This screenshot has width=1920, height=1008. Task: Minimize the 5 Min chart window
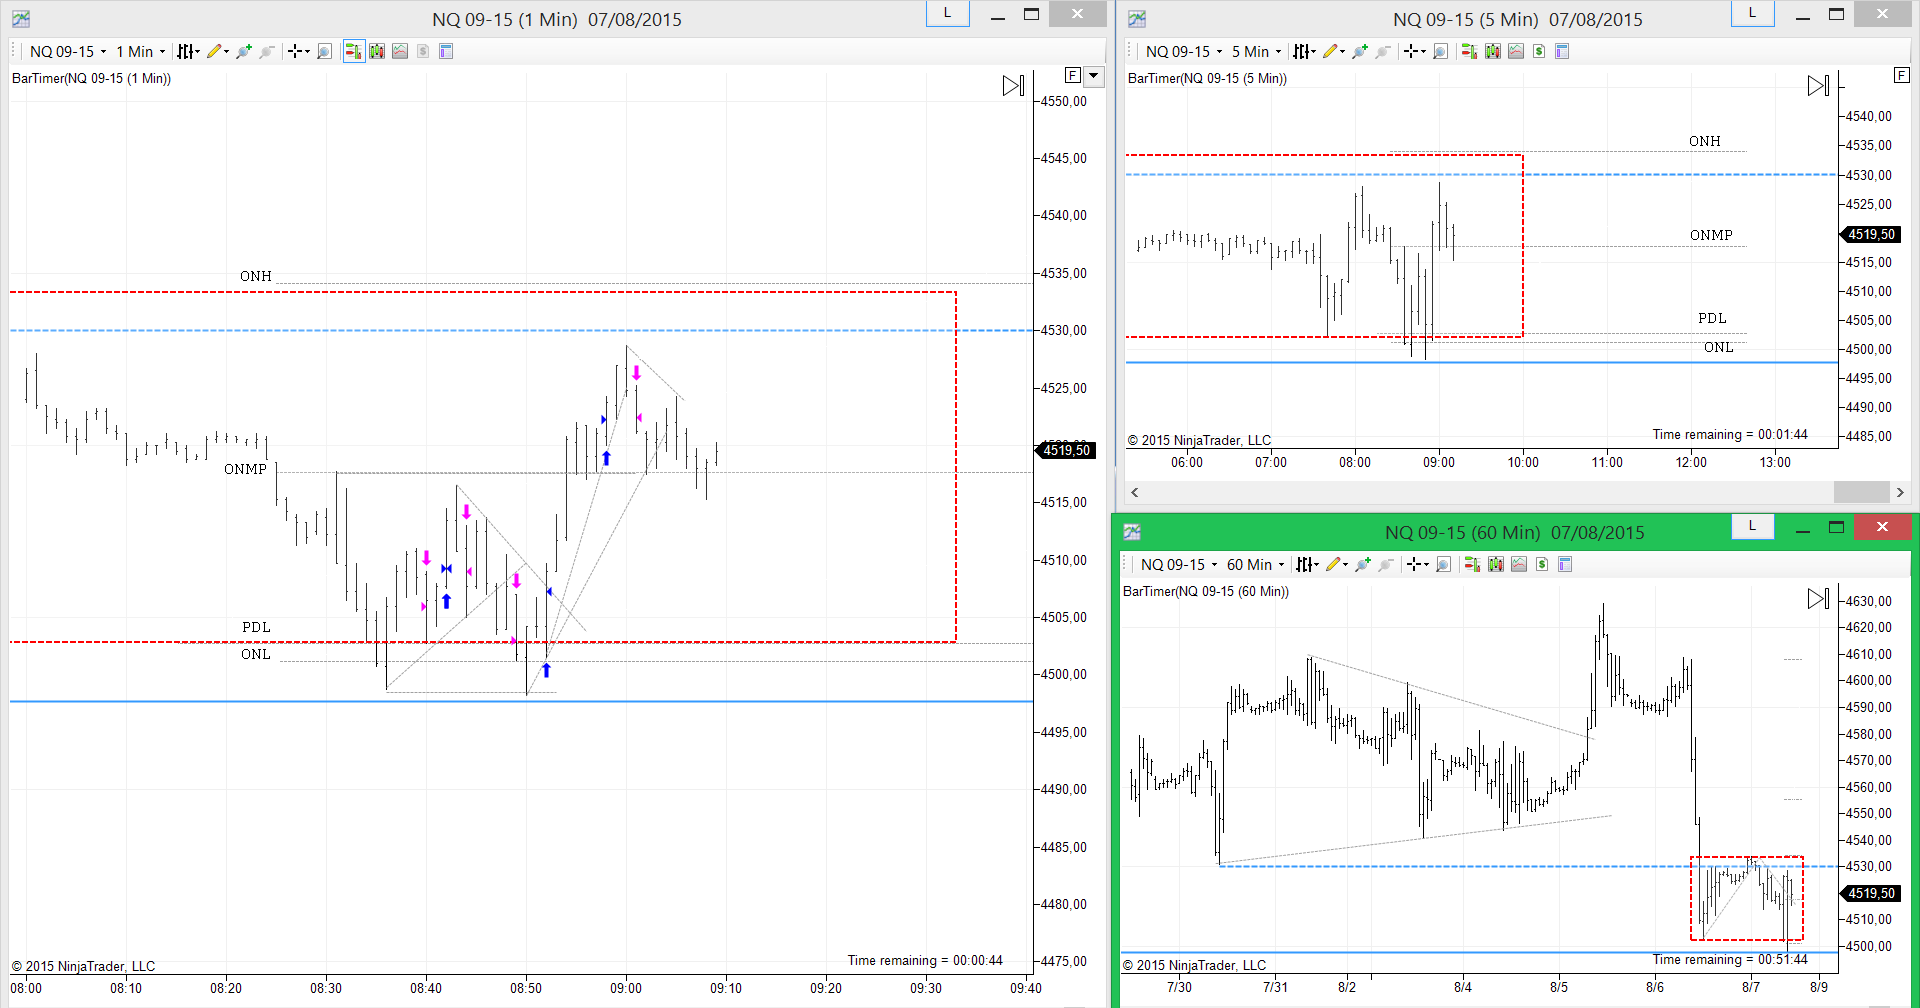[1803, 17]
